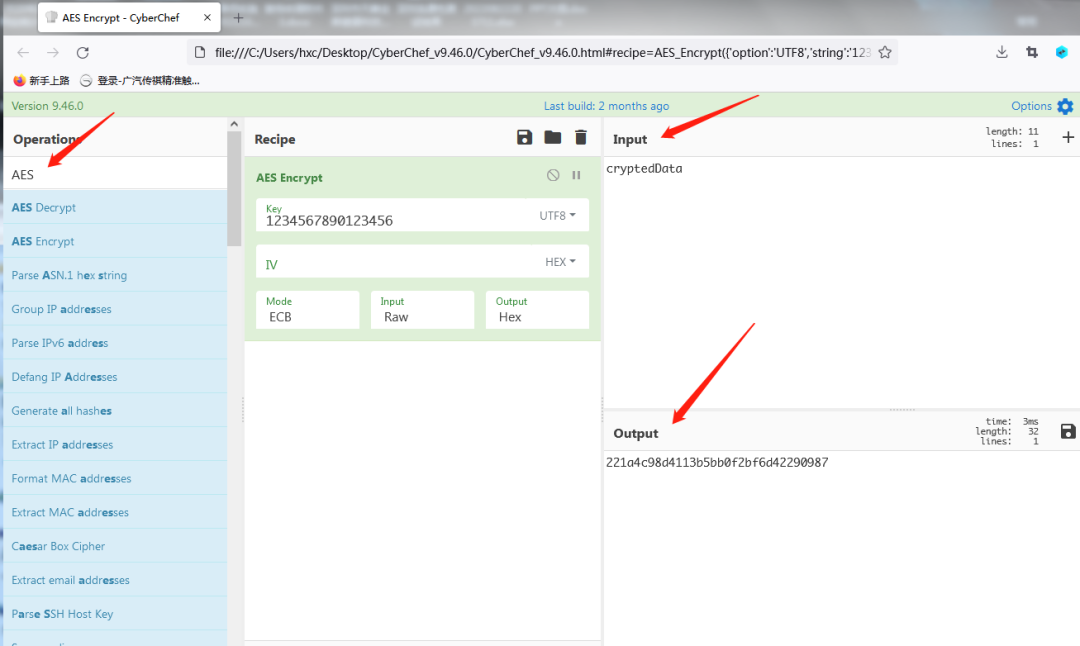The height and width of the screenshot is (646, 1080).
Task: Select Parse ASN.1 hex string operation
Action: click(x=115, y=275)
